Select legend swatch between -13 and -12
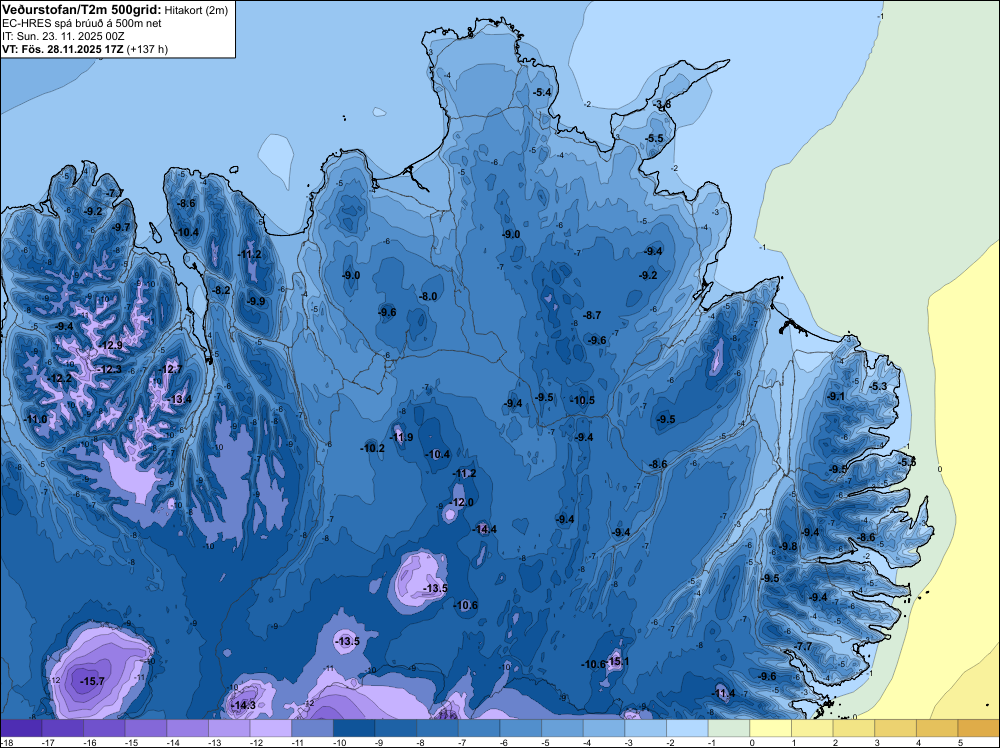 coord(229,728)
